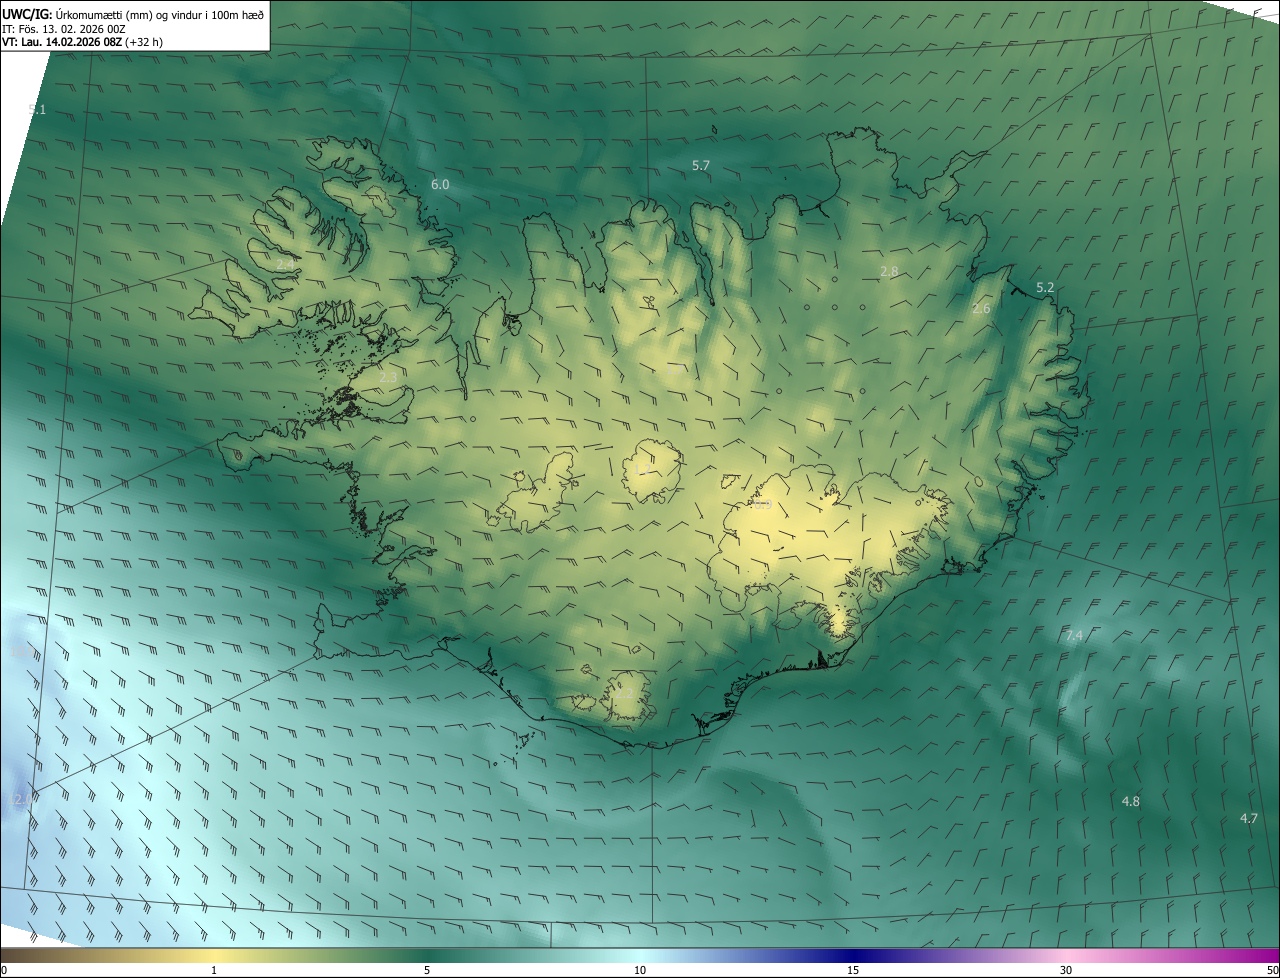Click the 5.2 value label off the east coast
Viewport: 1280px width, 978px height.
[x=1045, y=287]
